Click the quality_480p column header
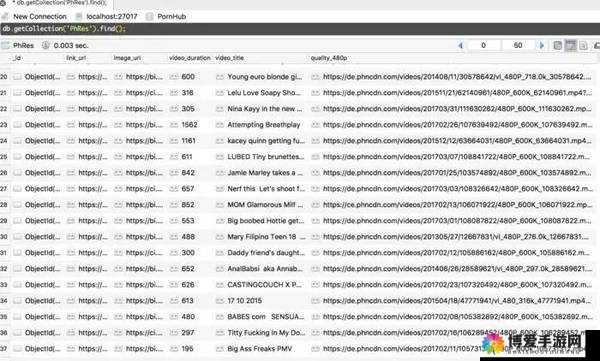The height and width of the screenshot is (361, 600). point(329,58)
